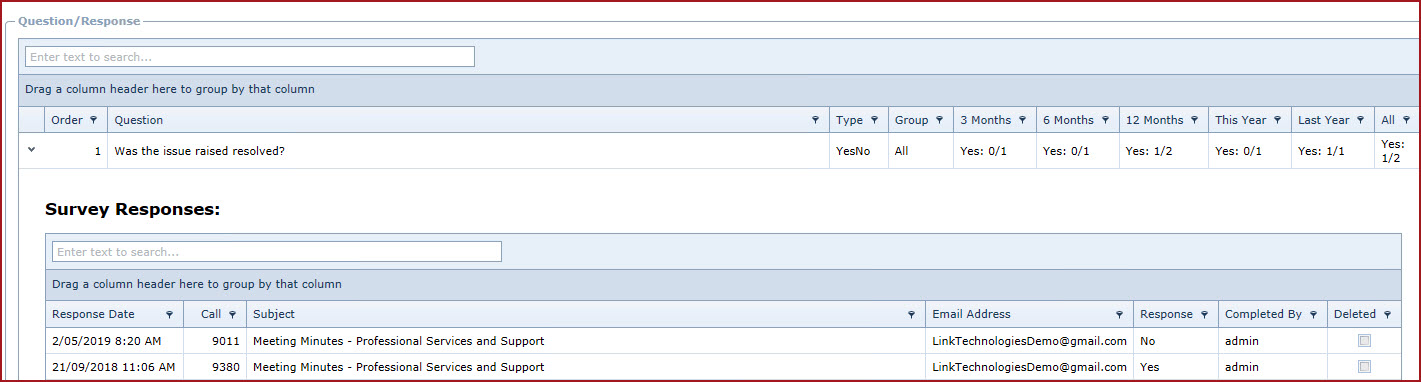Click the Survey Responses group-by panel
Image resolution: width=1421 pixels, height=382 pixels.
pyautogui.click(x=723, y=284)
